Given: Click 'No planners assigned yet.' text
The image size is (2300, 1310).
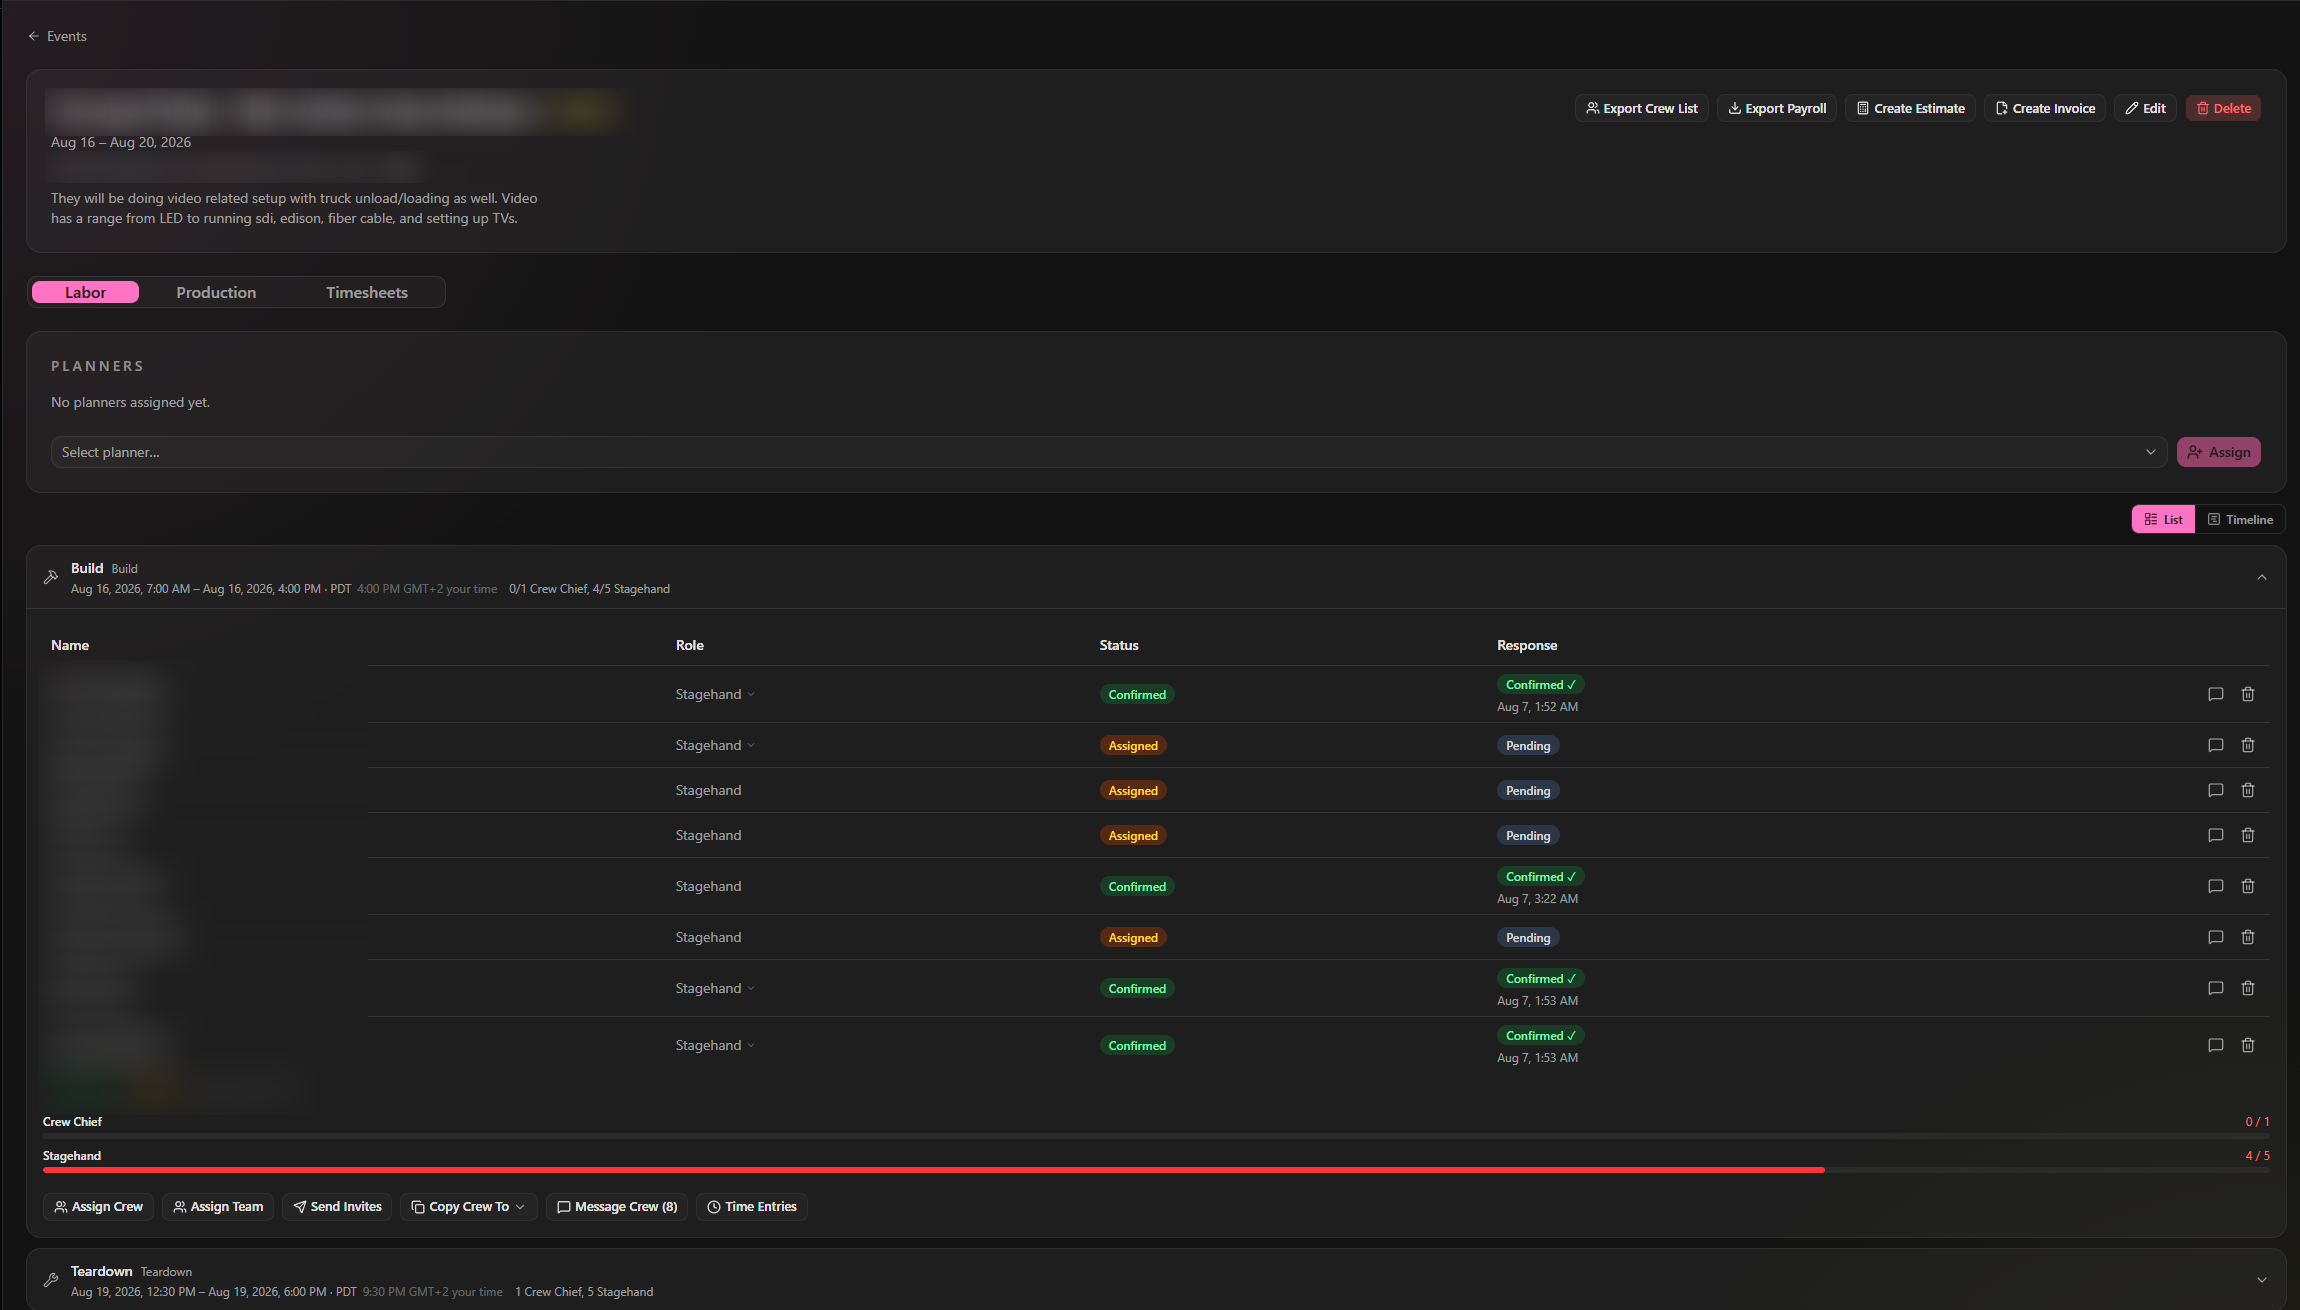Looking at the screenshot, I should coord(130,402).
